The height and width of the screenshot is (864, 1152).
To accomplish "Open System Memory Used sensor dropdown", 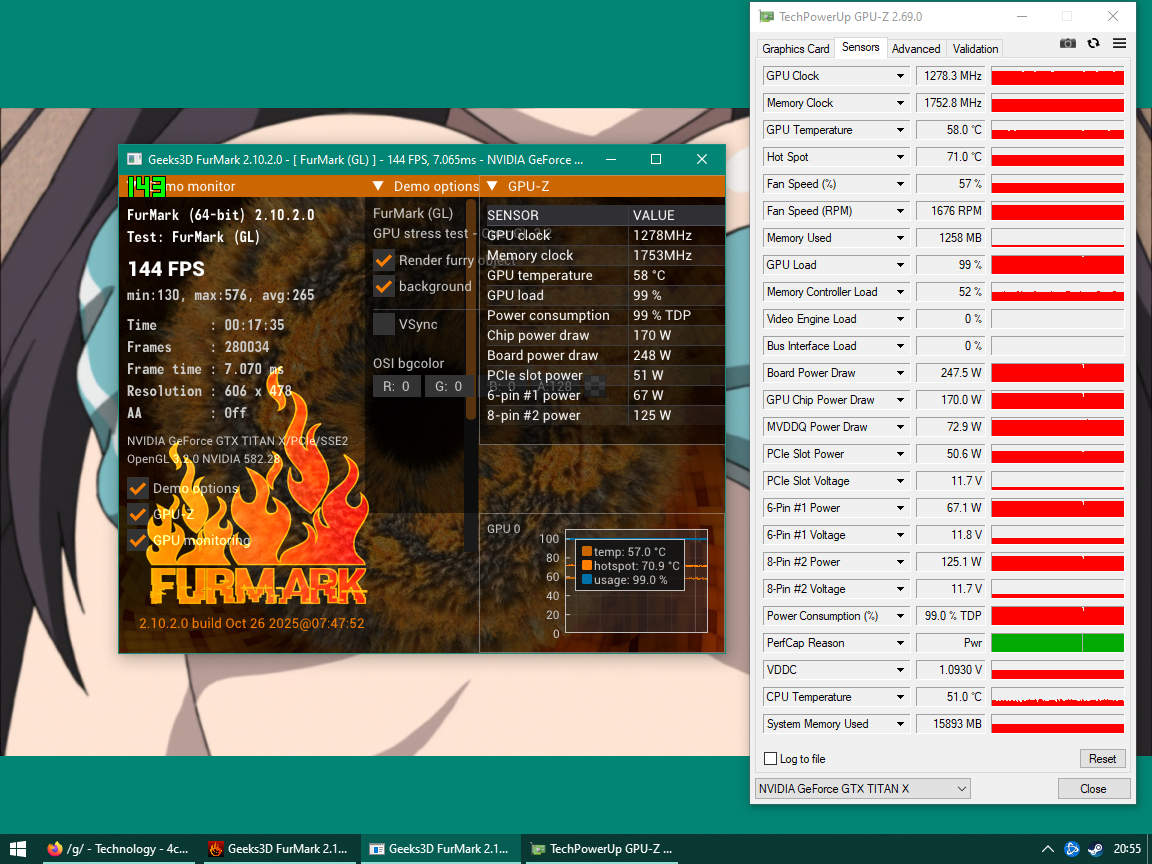I will pyautogui.click(x=836, y=724).
